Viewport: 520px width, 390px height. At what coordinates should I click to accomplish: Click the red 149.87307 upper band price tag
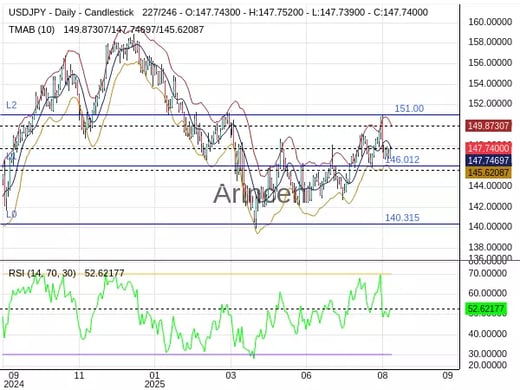tap(488, 126)
